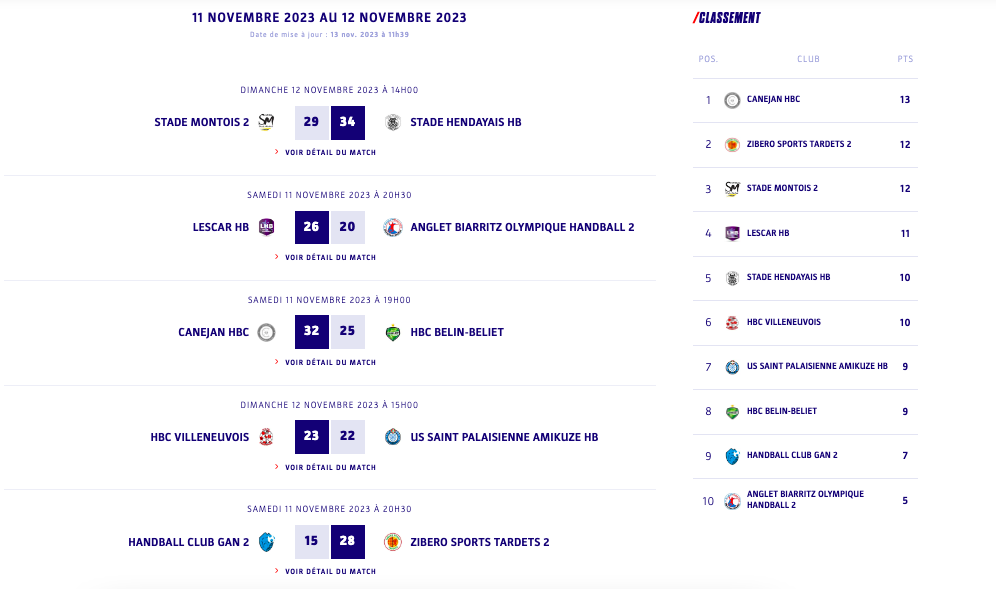Expand match detail for Canejan vs Belin-Beliet
The image size is (996, 589).
330,362
